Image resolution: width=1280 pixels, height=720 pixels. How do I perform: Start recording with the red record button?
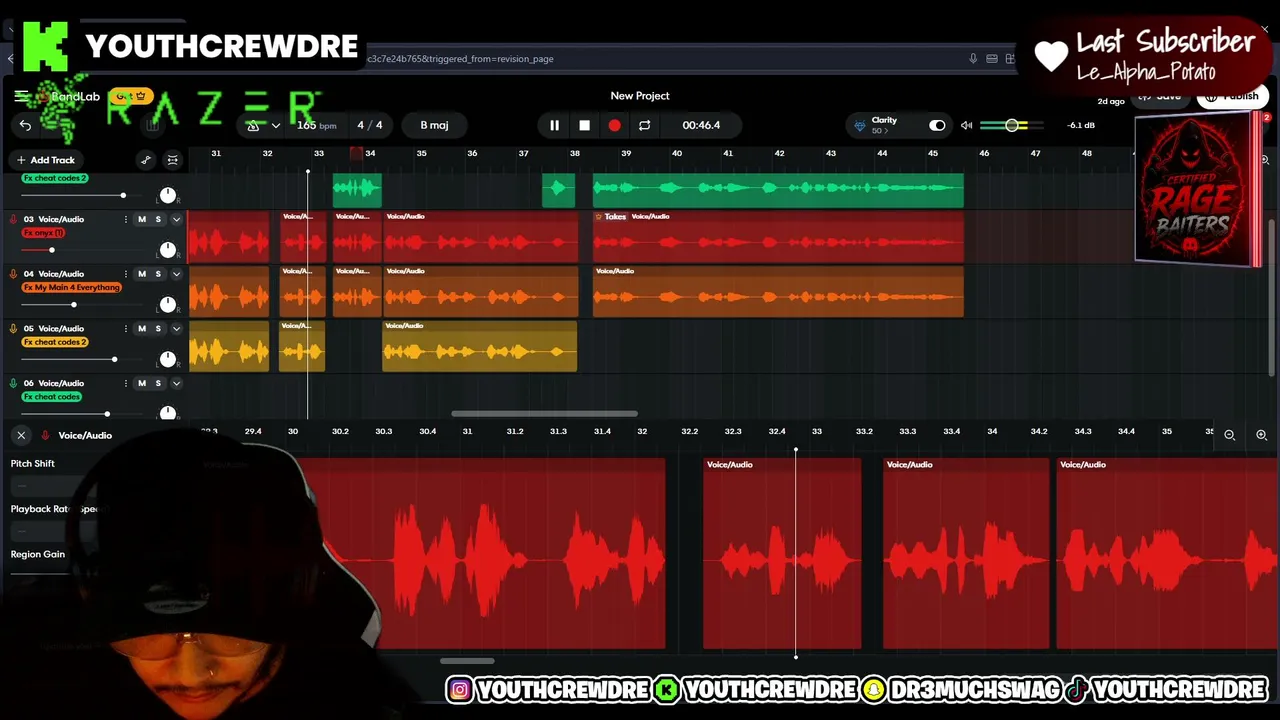coord(614,125)
